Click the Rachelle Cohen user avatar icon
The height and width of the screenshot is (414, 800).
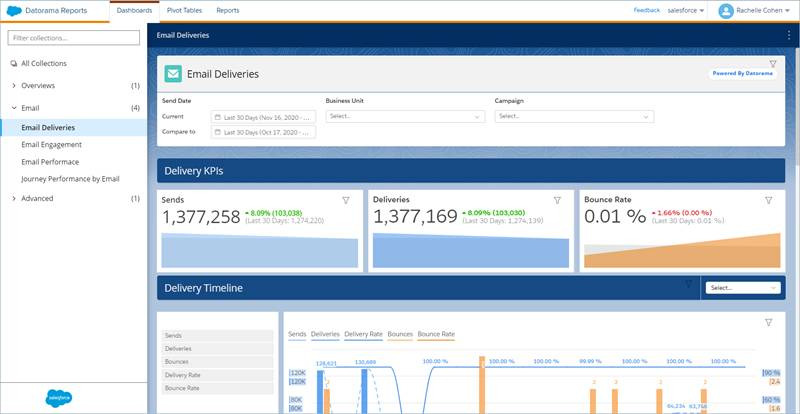(x=726, y=11)
